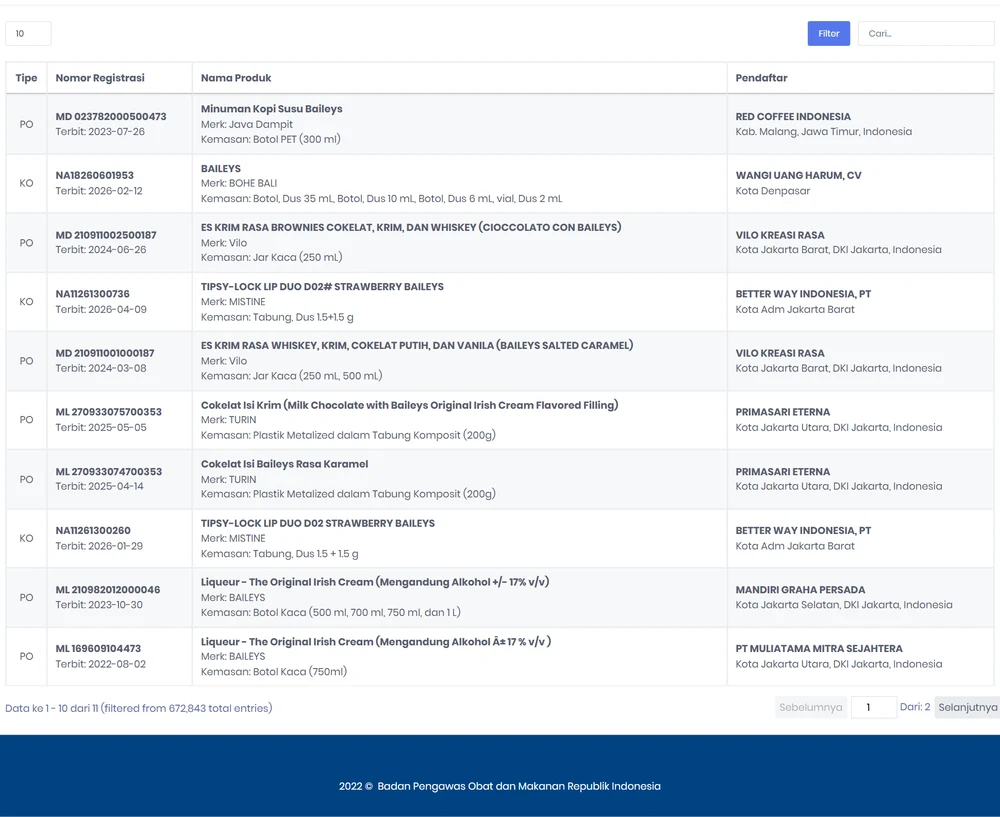The width and height of the screenshot is (1000, 817).
Task: Select registration number ML 270933074700353
Action: pyautogui.click(x=108, y=472)
